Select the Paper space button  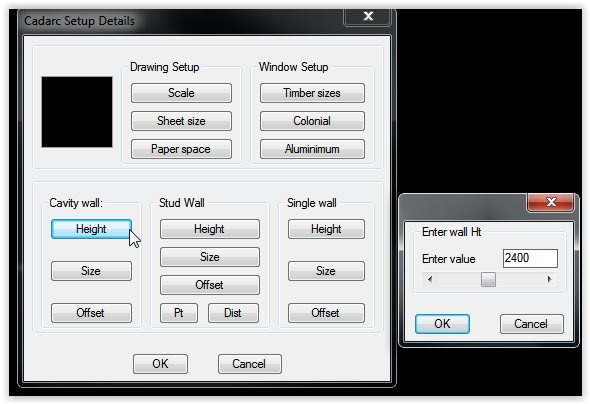(181, 149)
